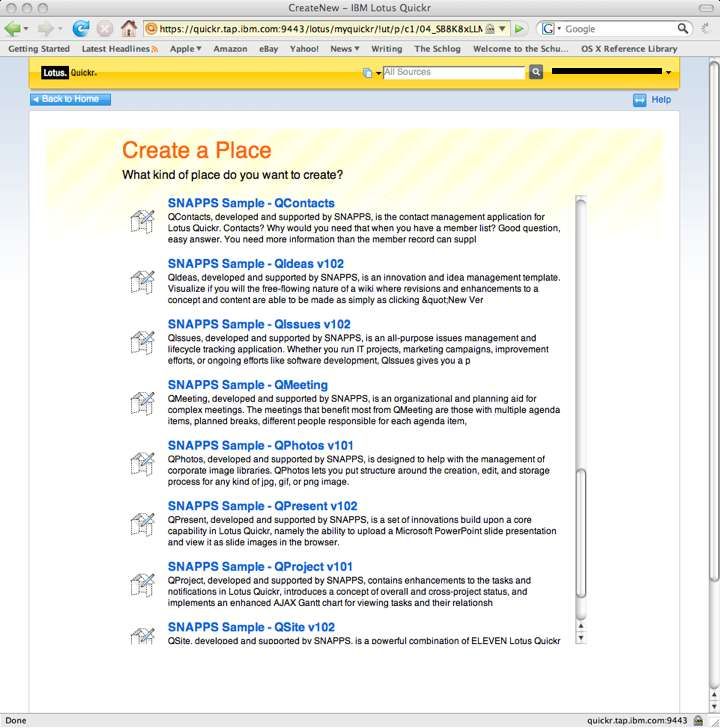Open the eBay bookmark
This screenshot has width=720, height=728.
[268, 49]
